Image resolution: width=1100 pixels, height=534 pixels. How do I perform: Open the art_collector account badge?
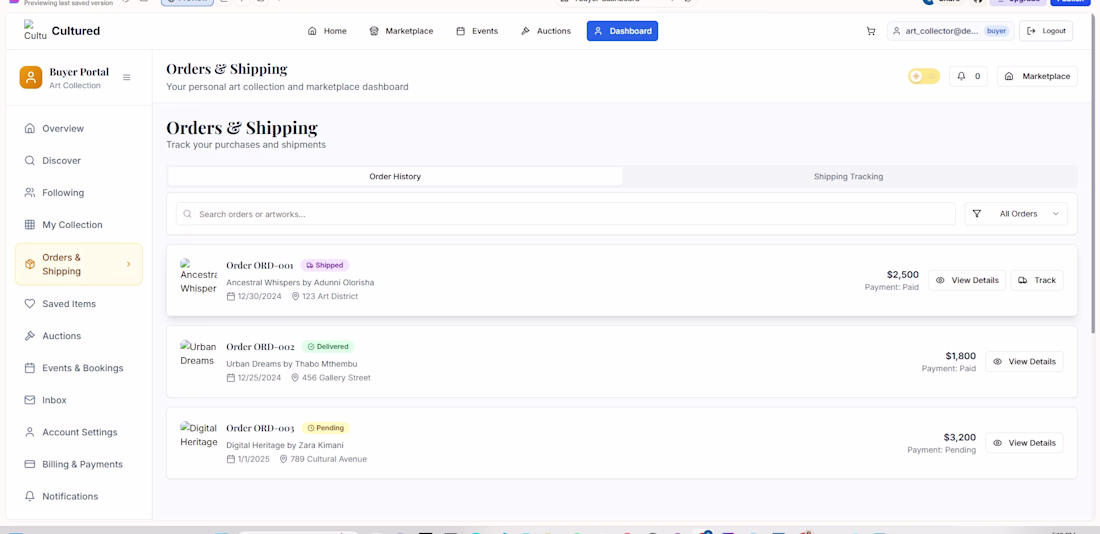click(951, 31)
